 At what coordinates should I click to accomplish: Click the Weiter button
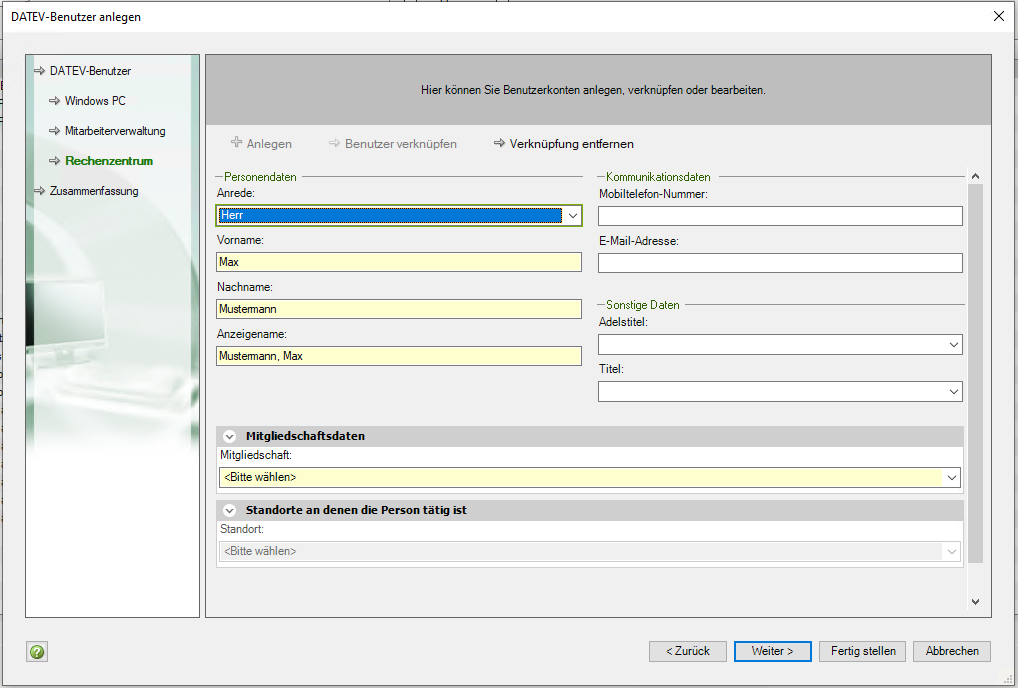point(773,651)
